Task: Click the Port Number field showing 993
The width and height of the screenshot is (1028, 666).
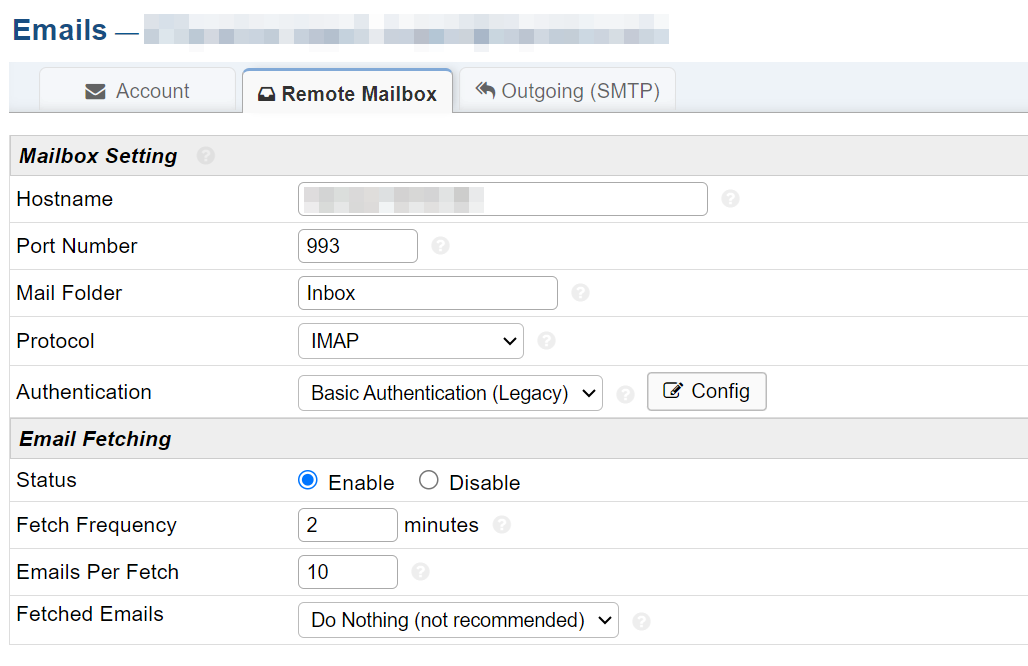Action: point(357,246)
